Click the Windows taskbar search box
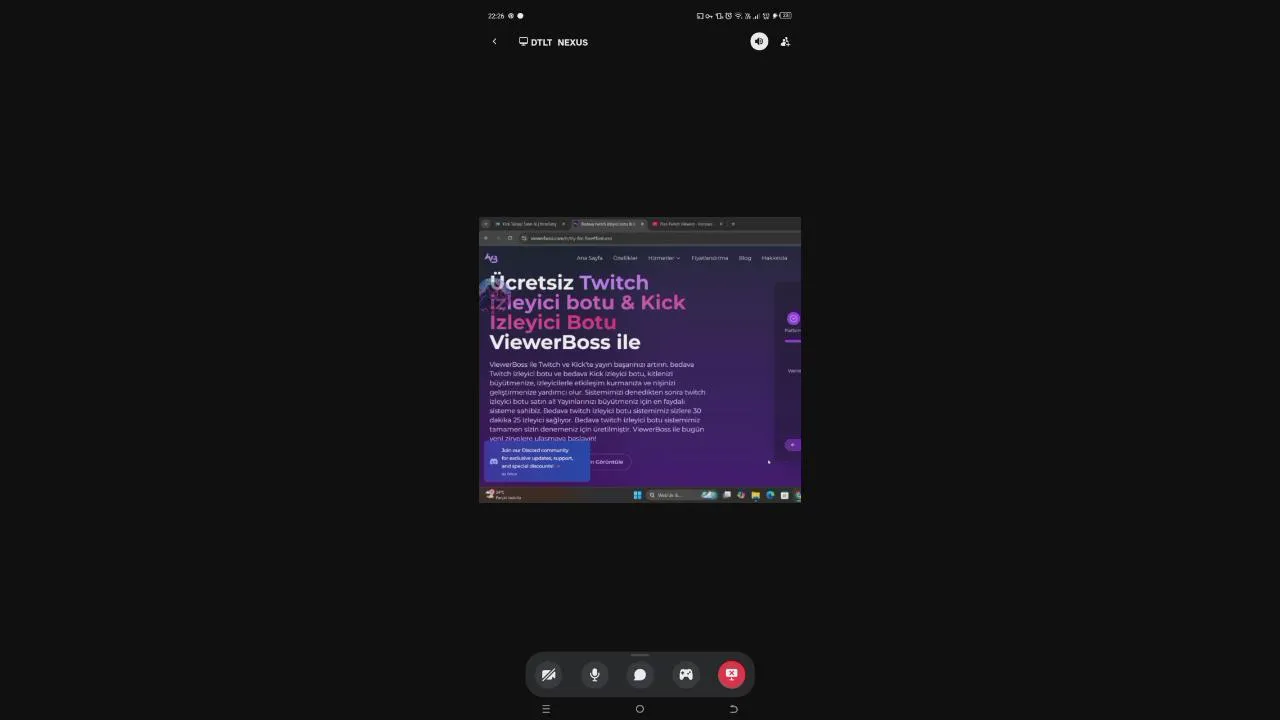 (x=682, y=495)
